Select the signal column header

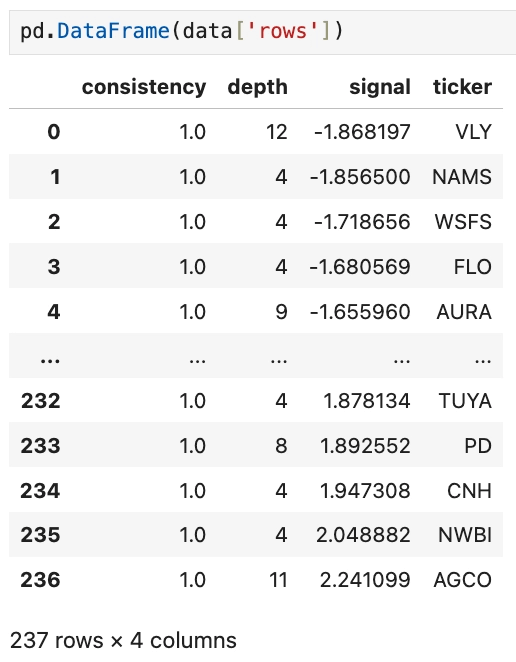[380, 87]
